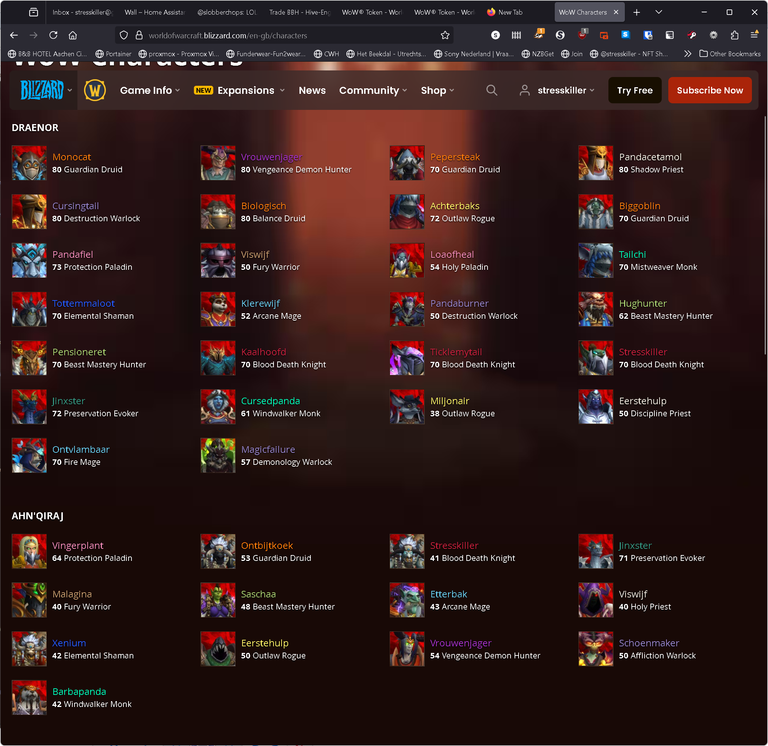Image resolution: width=768 pixels, height=746 pixels.
Task: Open the Miljonair character link
Action: pyautogui.click(x=450, y=401)
